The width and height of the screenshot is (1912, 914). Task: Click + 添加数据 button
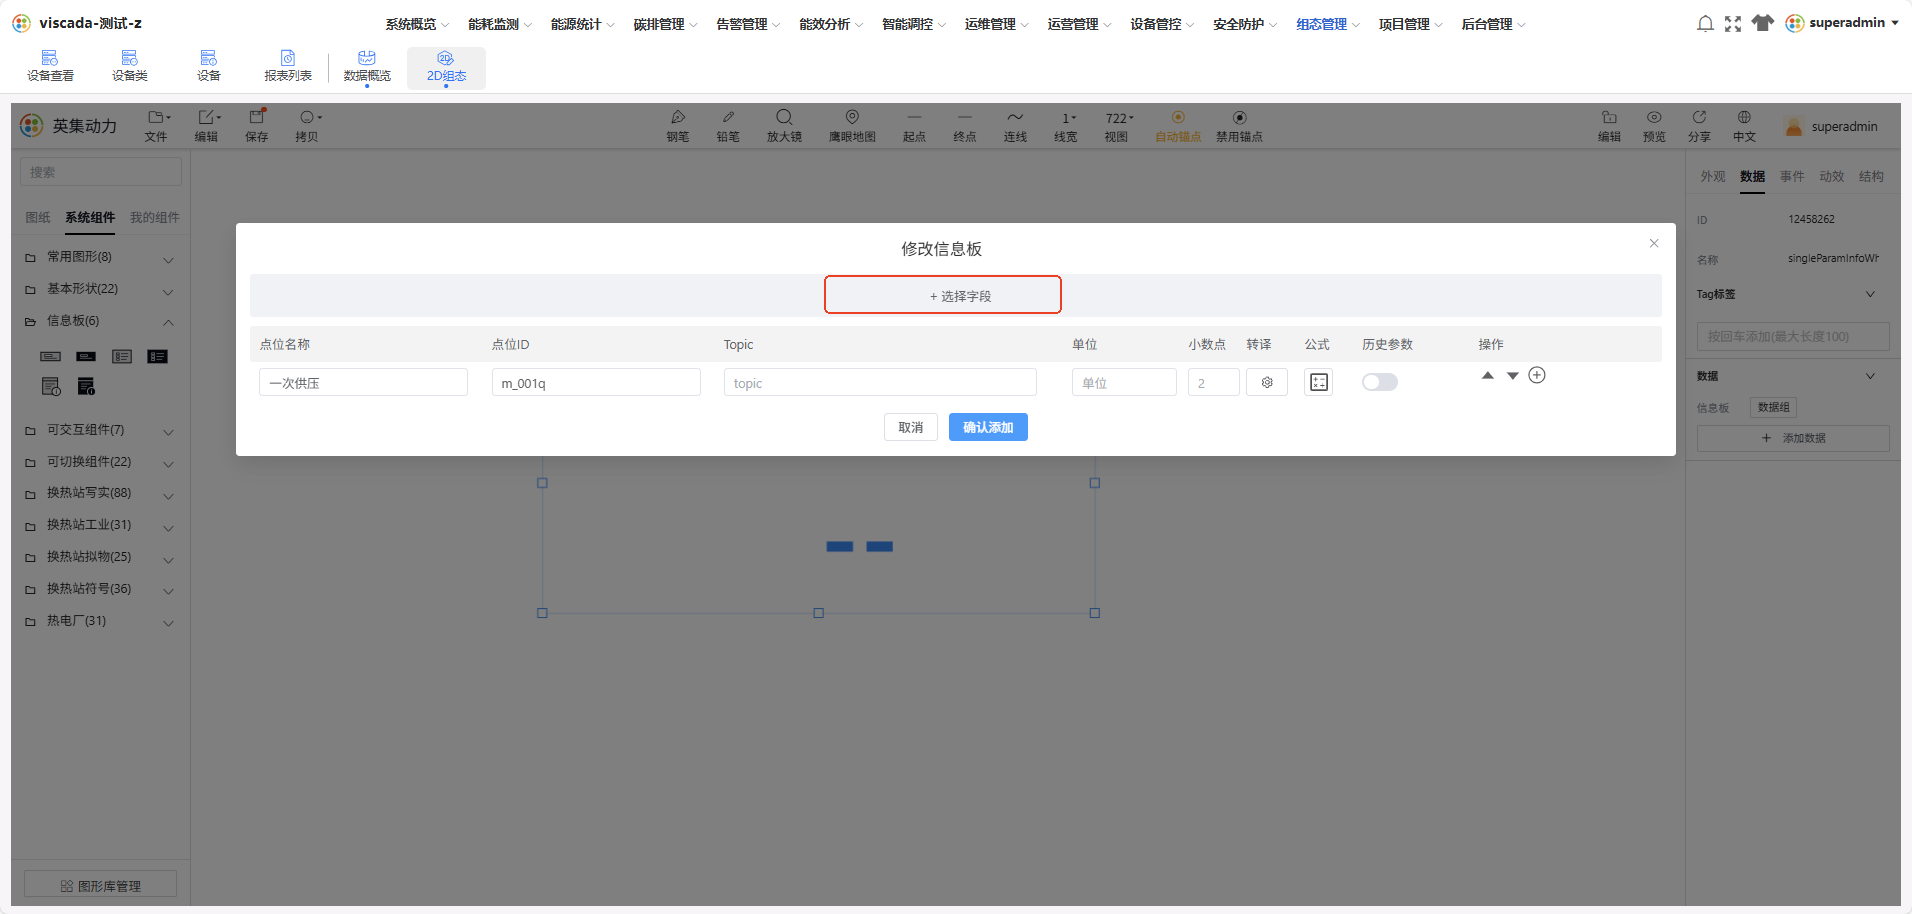pyautogui.click(x=1793, y=438)
